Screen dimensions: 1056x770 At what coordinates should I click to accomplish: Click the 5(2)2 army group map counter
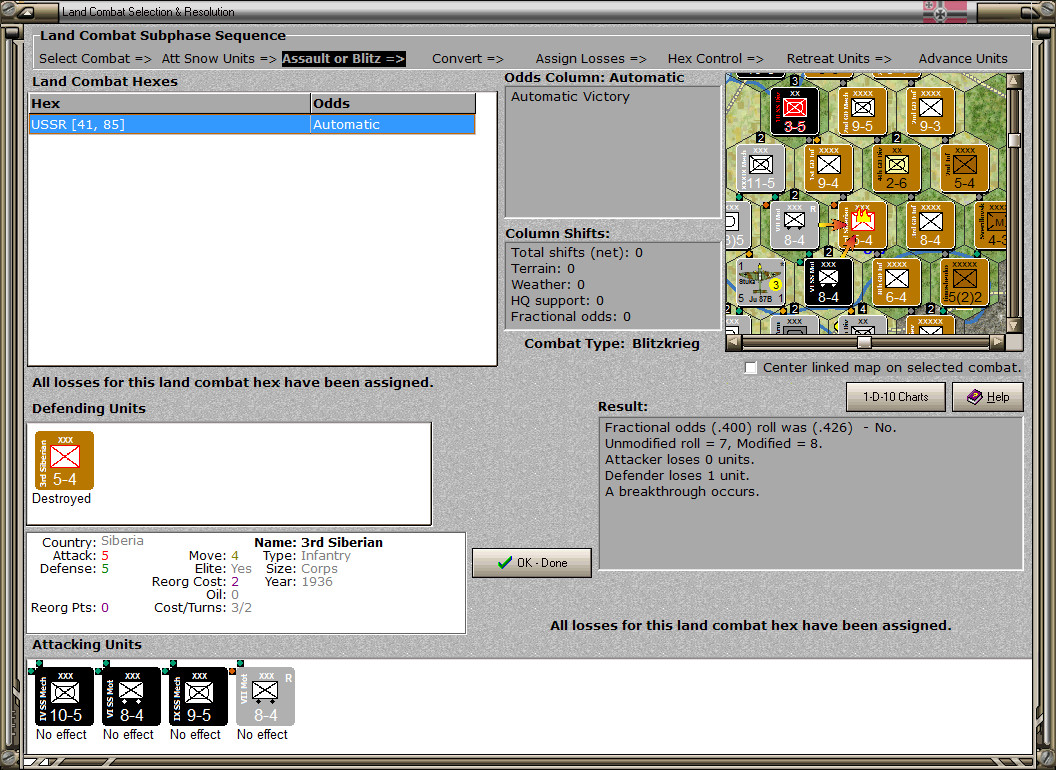[x=964, y=282]
